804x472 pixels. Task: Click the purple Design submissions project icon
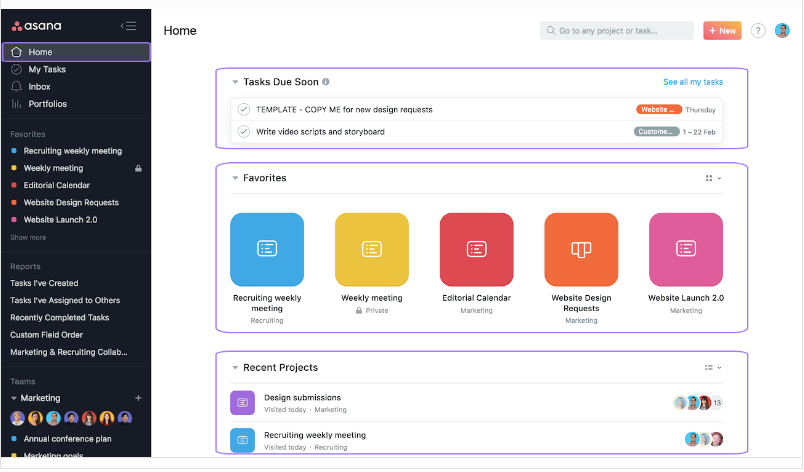click(242, 403)
